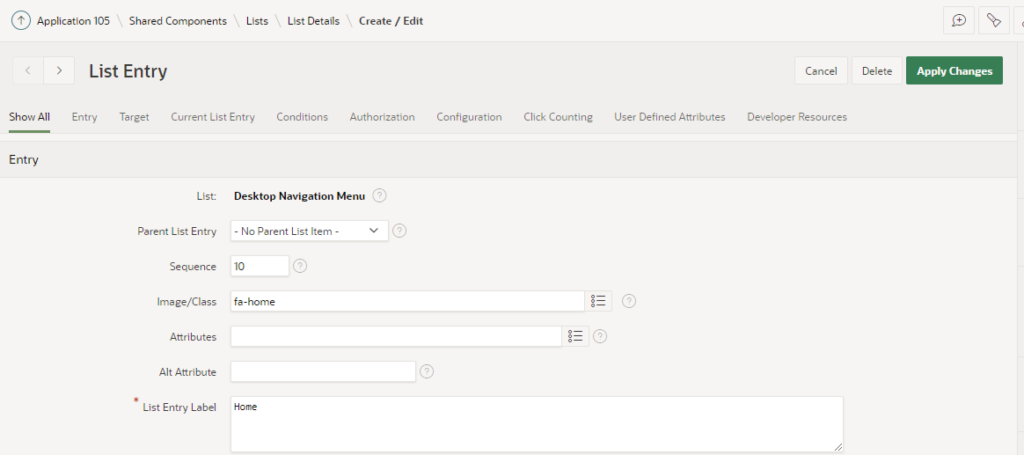Screen dimensions: 1024x455
Task: Click the up arrow icon beside Application 105
Action: pos(20,21)
